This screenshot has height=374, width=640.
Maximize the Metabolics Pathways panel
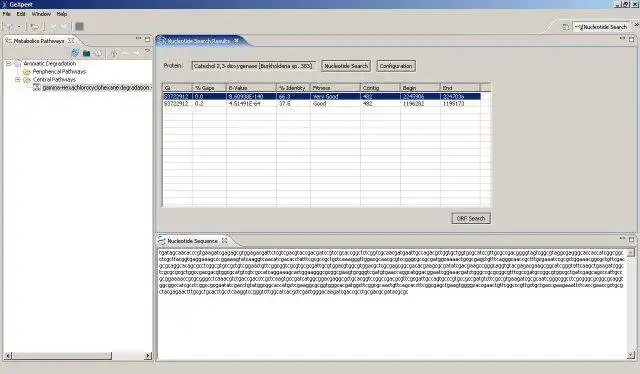(x=147, y=39)
